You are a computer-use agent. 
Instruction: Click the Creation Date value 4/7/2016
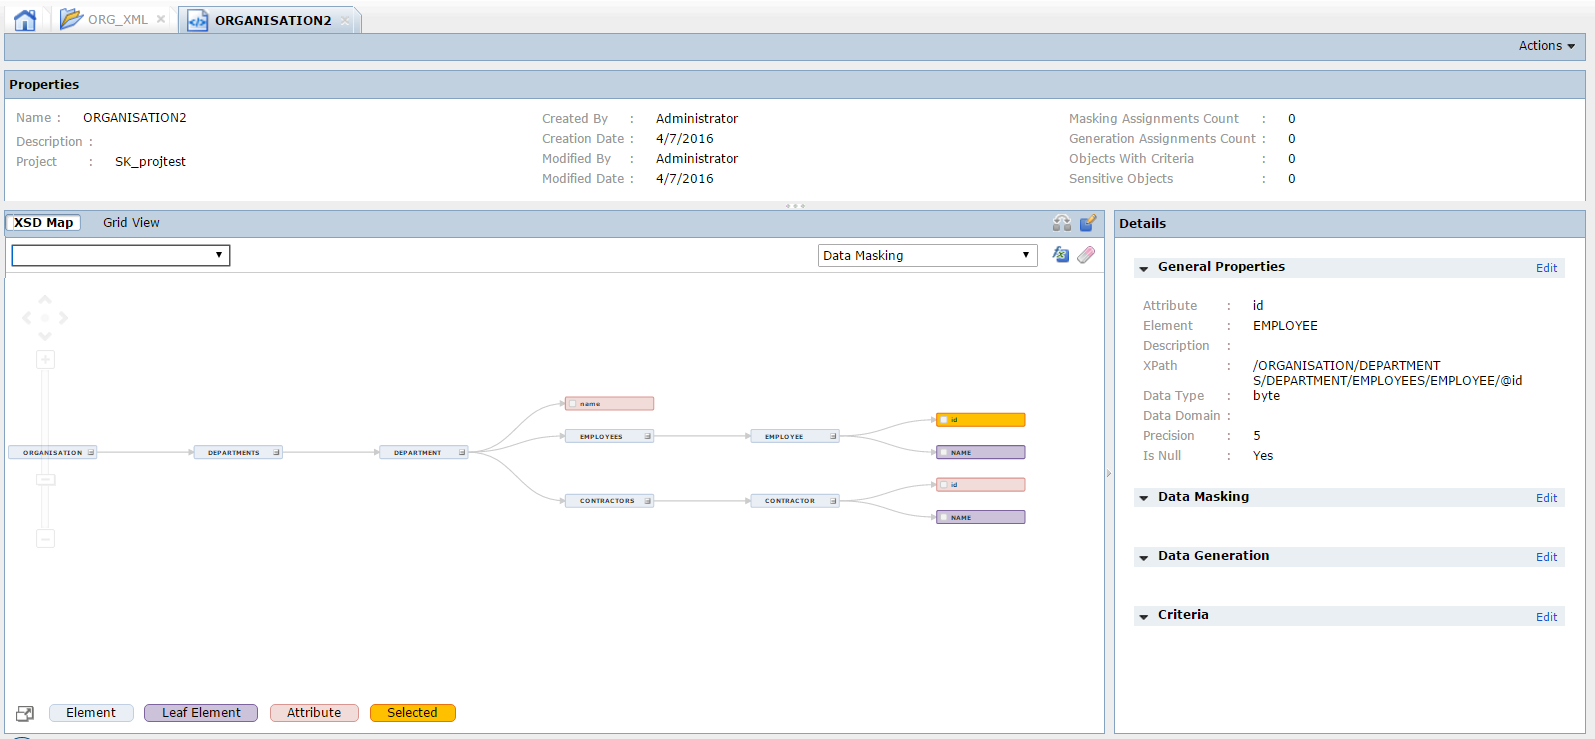point(685,139)
